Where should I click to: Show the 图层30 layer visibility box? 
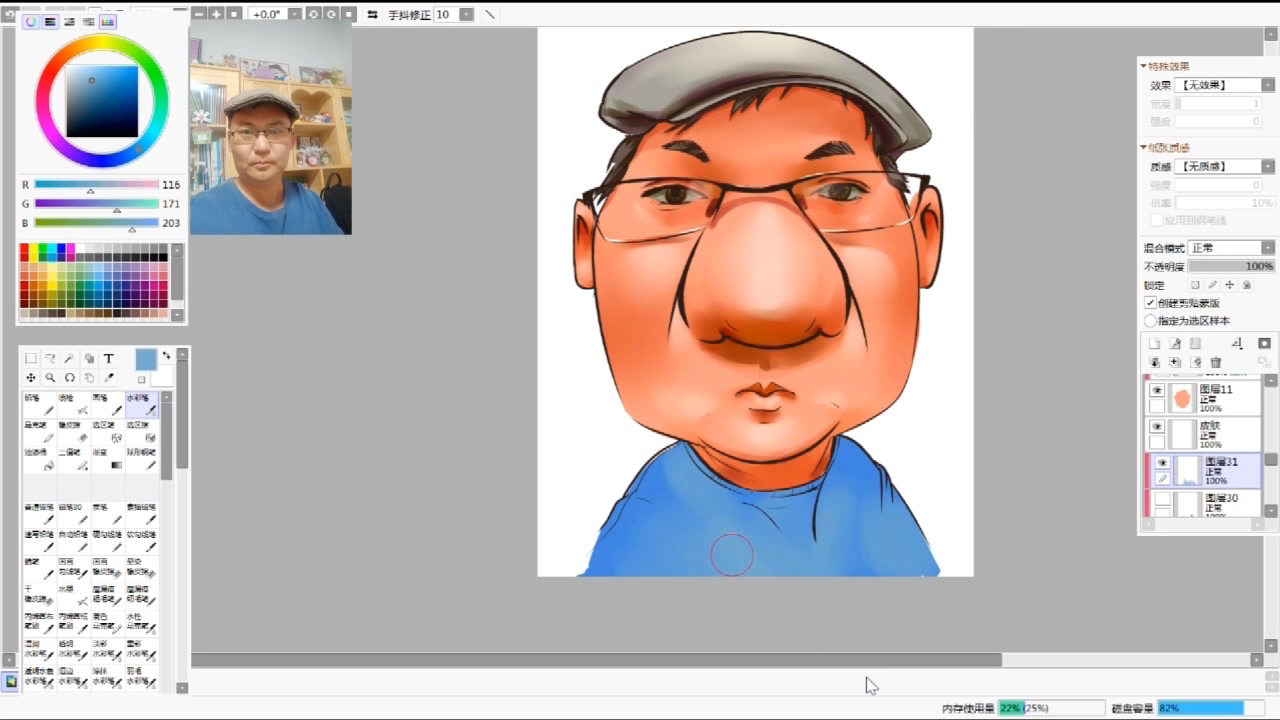[1162, 498]
